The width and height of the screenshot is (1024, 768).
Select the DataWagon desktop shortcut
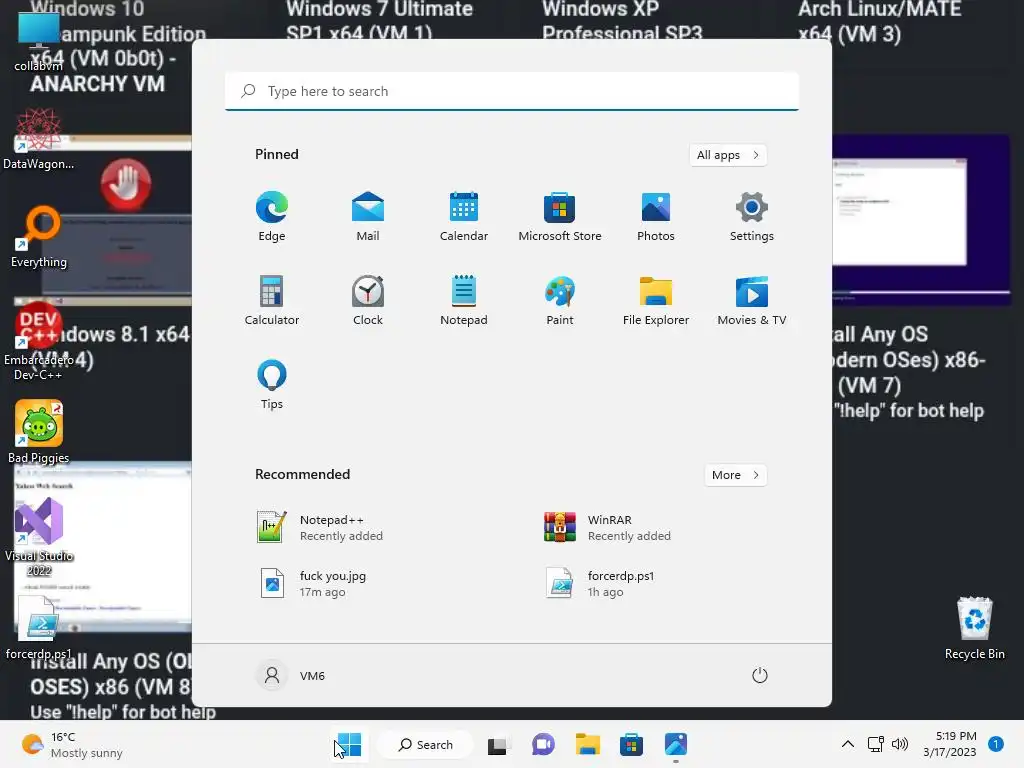39,140
